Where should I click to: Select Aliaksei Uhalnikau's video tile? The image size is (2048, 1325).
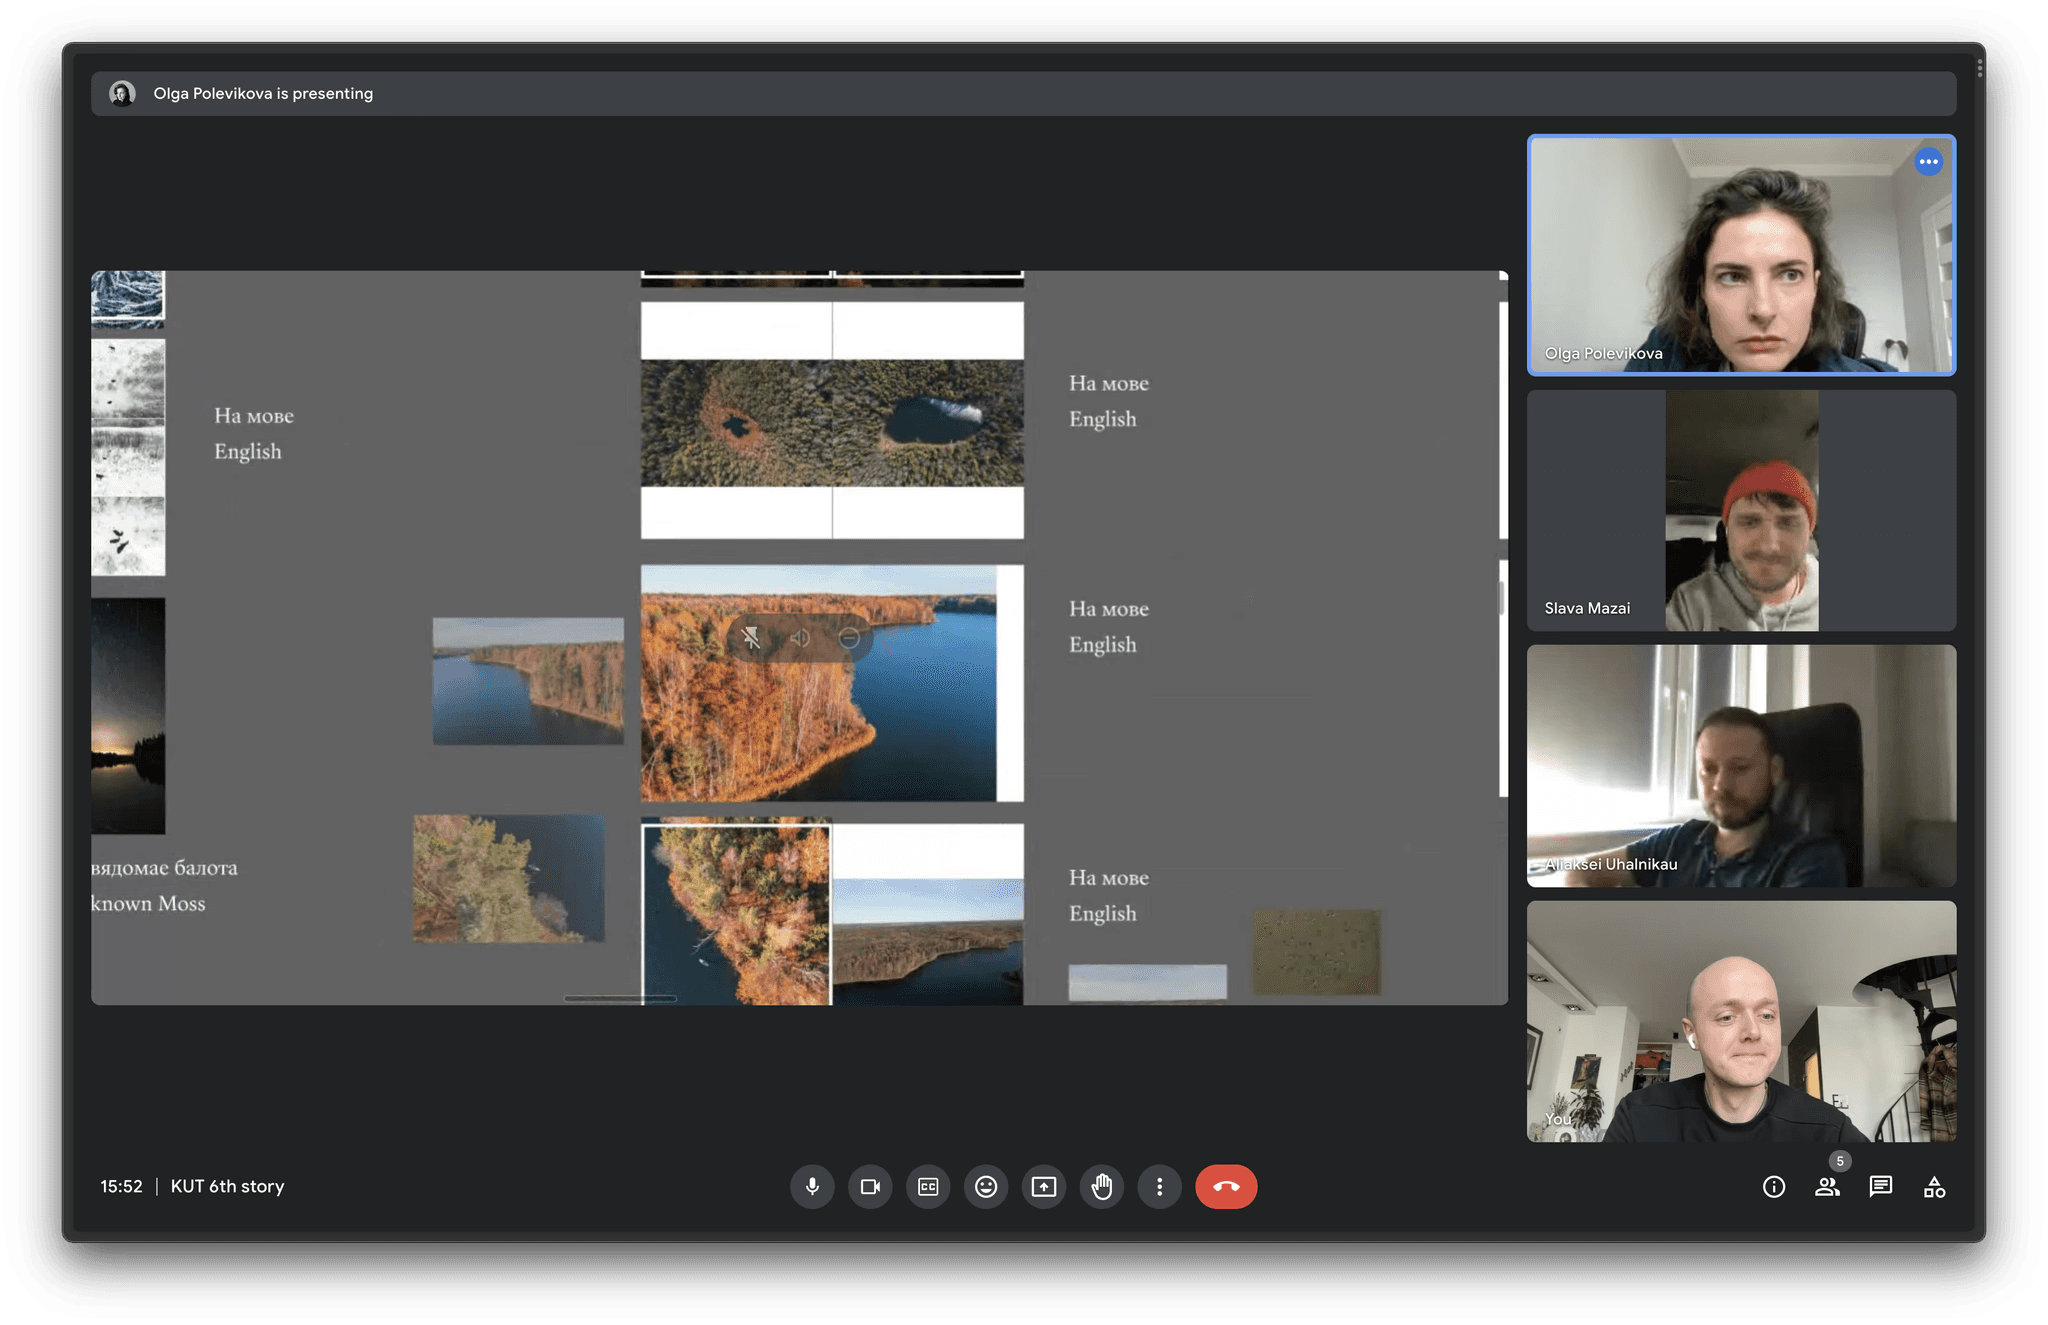[1741, 765]
